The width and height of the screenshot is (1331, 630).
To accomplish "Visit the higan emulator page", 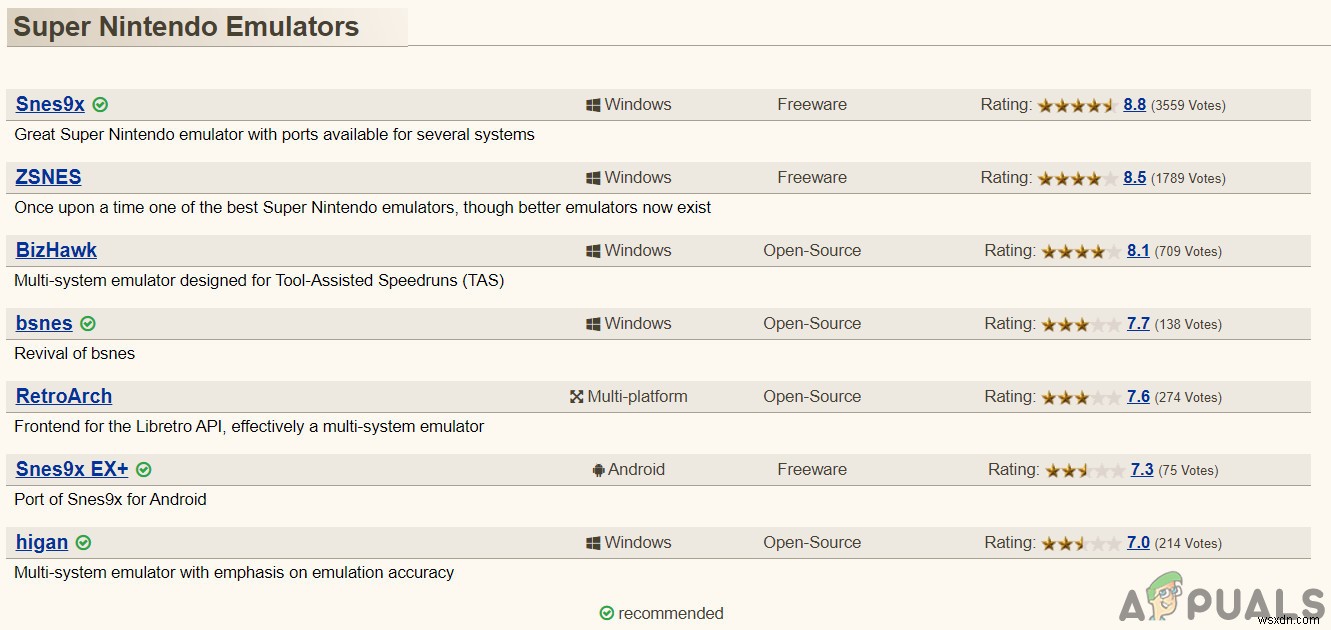I will click(x=42, y=542).
